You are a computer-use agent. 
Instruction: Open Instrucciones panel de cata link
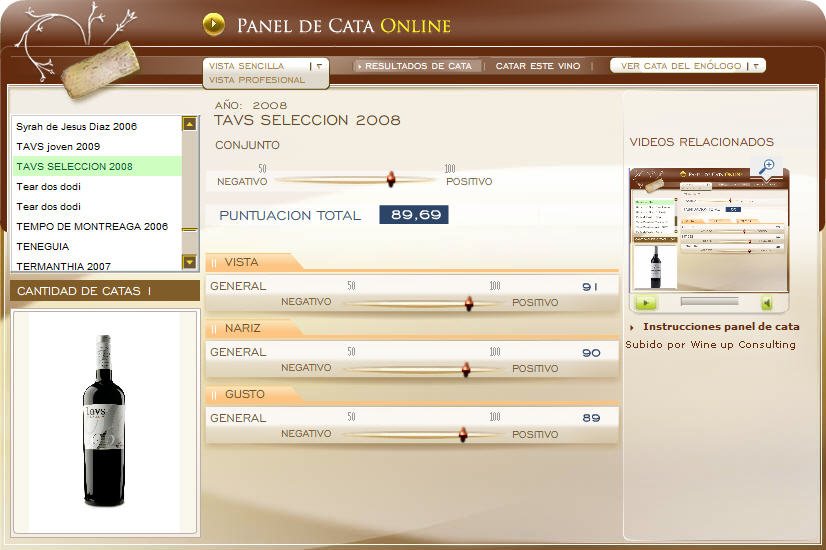[721, 327]
